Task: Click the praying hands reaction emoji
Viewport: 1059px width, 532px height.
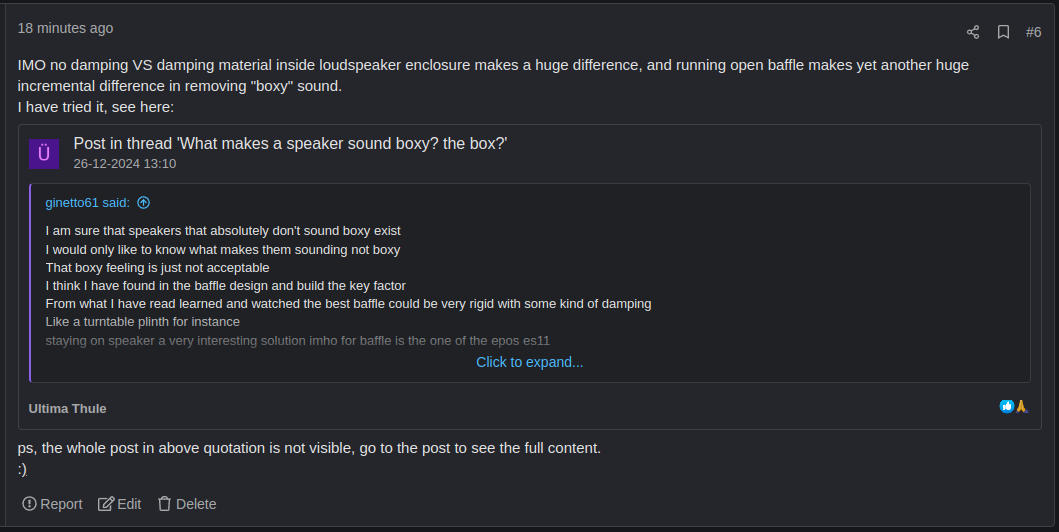Action: 1021,406
